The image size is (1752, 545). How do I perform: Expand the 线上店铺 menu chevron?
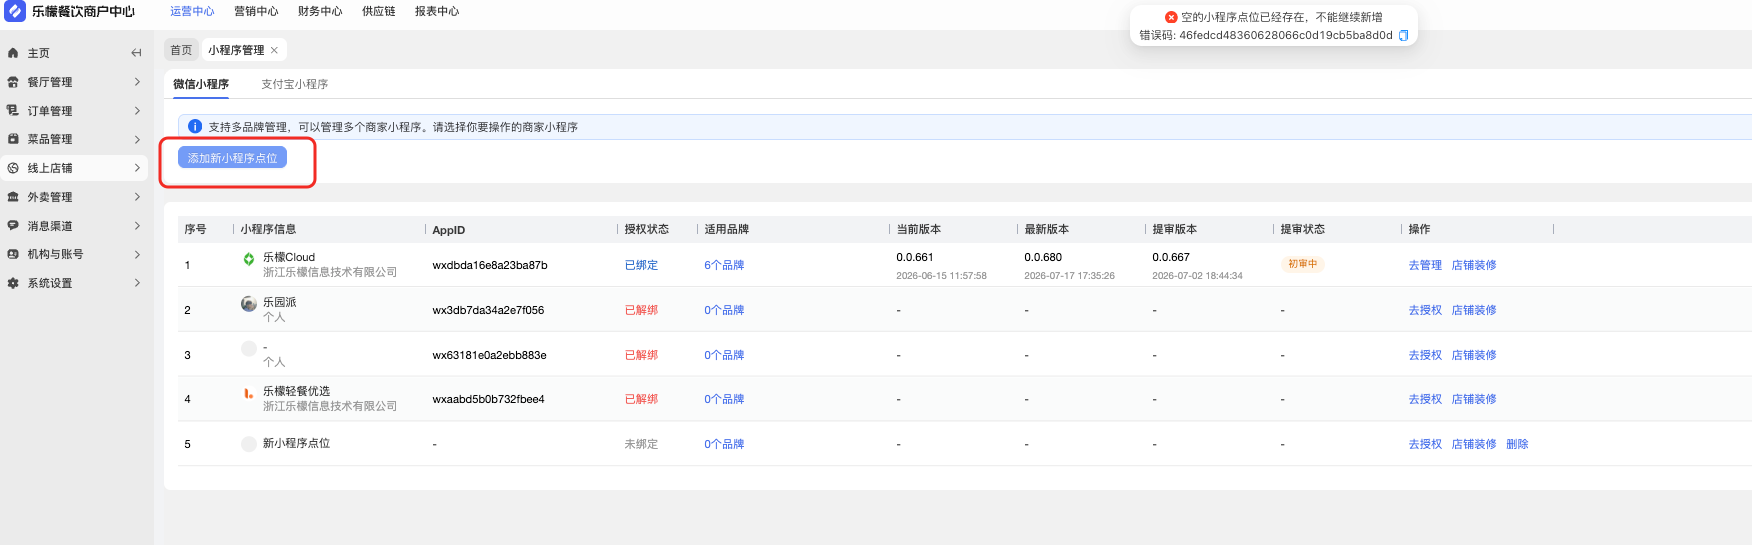click(137, 168)
